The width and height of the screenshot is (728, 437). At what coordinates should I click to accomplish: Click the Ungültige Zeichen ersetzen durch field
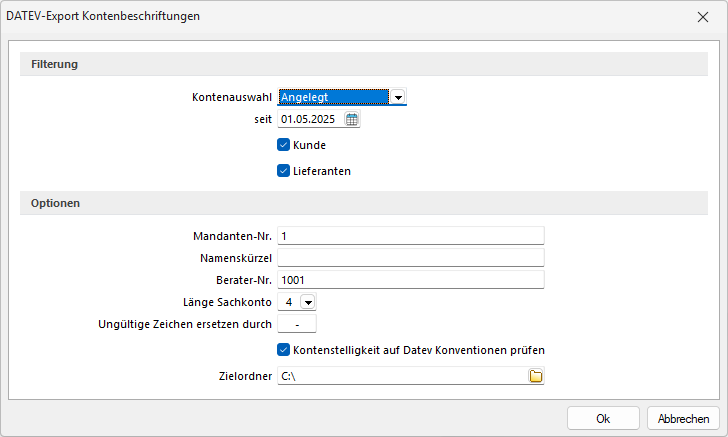click(297, 324)
